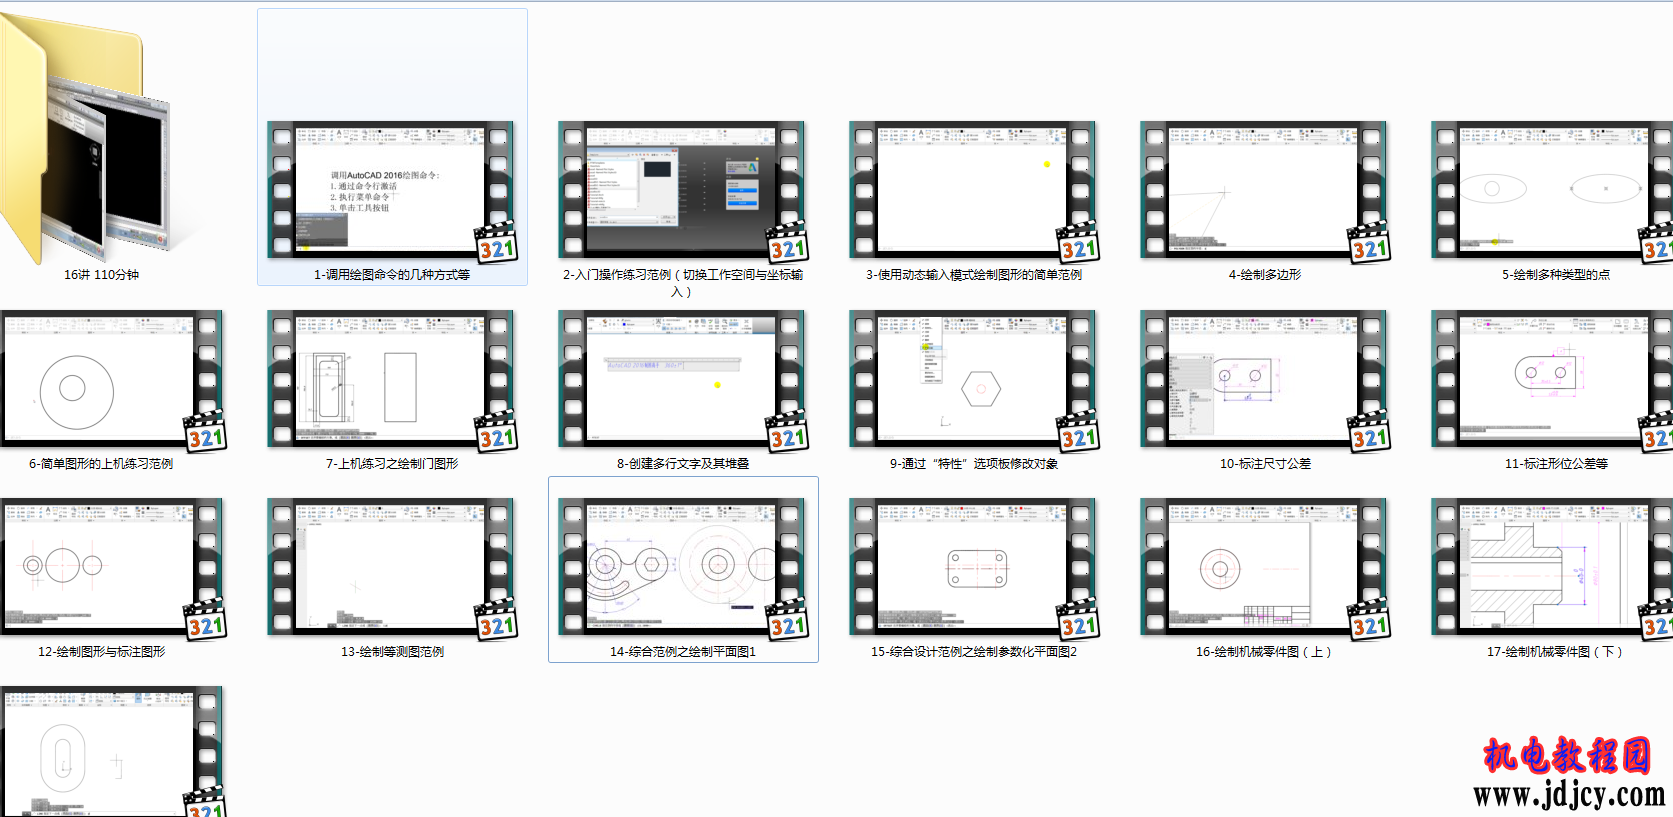Click the 5-绘制多种类型的点 video icon

pos(1552,190)
